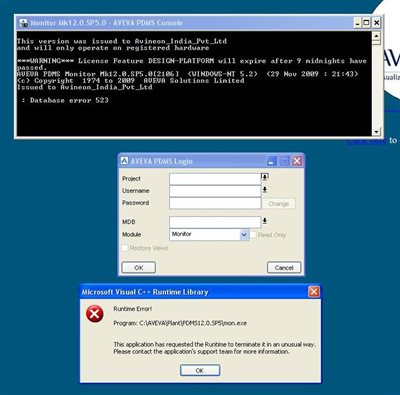Click the MDB input field
The height and width of the screenshot is (395, 400).
[x=215, y=222]
